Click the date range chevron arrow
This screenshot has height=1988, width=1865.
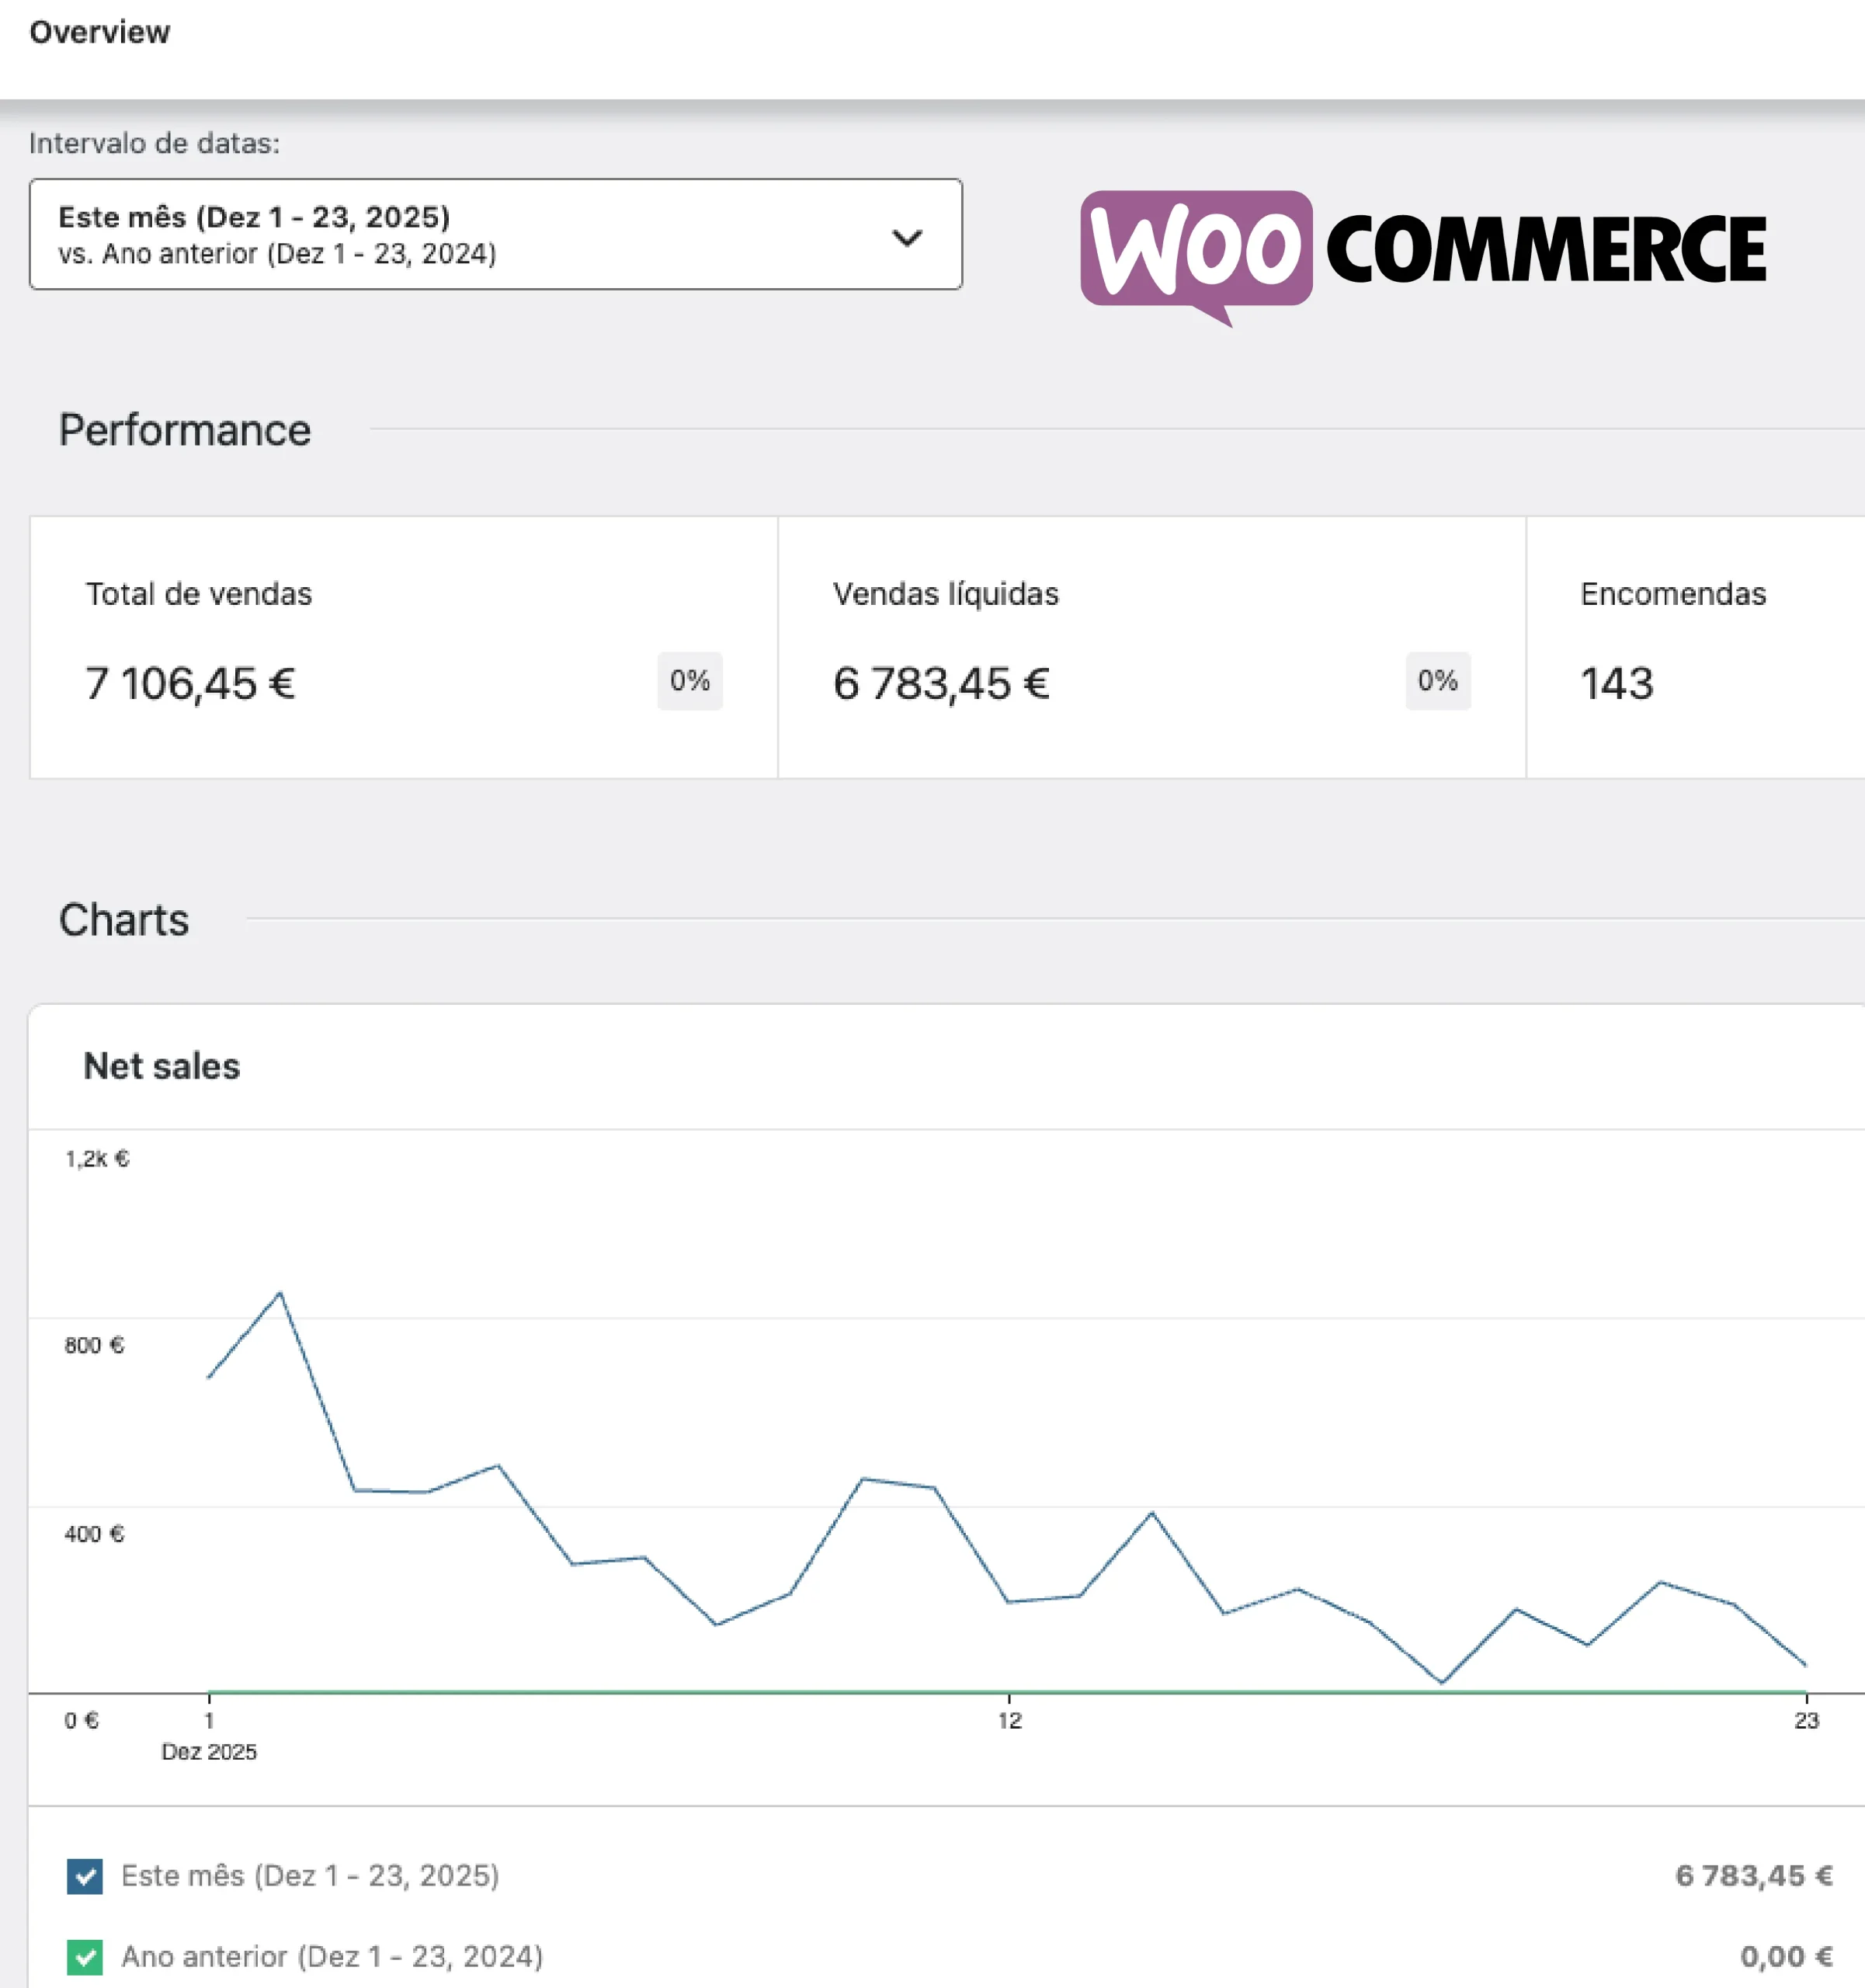(906, 238)
